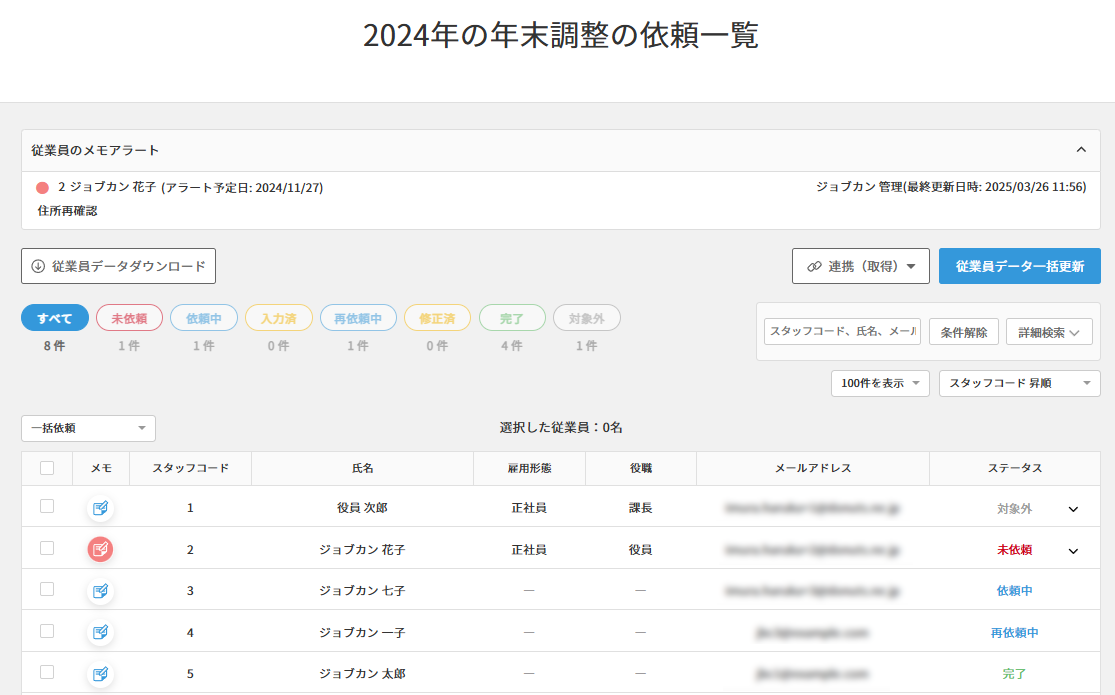The height and width of the screenshot is (695, 1115).
Task: Click the 住所再確認 memo text
Action: click(x=68, y=211)
